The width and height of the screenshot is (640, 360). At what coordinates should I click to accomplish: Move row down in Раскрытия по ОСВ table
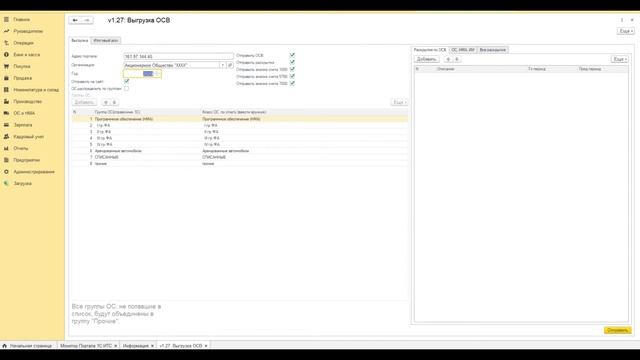click(456, 59)
